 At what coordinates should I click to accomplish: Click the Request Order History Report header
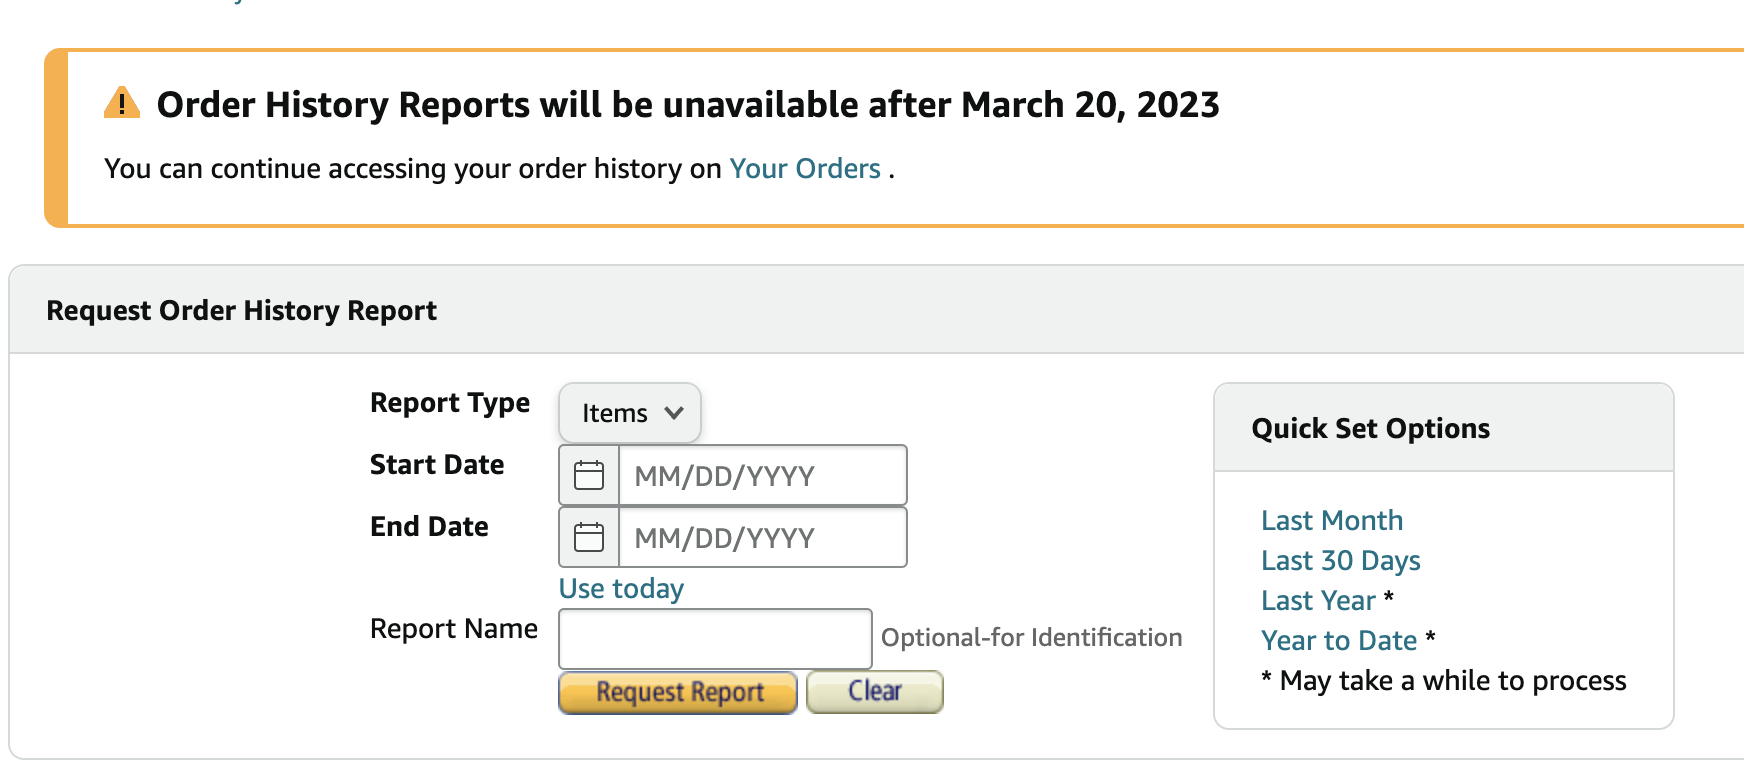click(242, 310)
